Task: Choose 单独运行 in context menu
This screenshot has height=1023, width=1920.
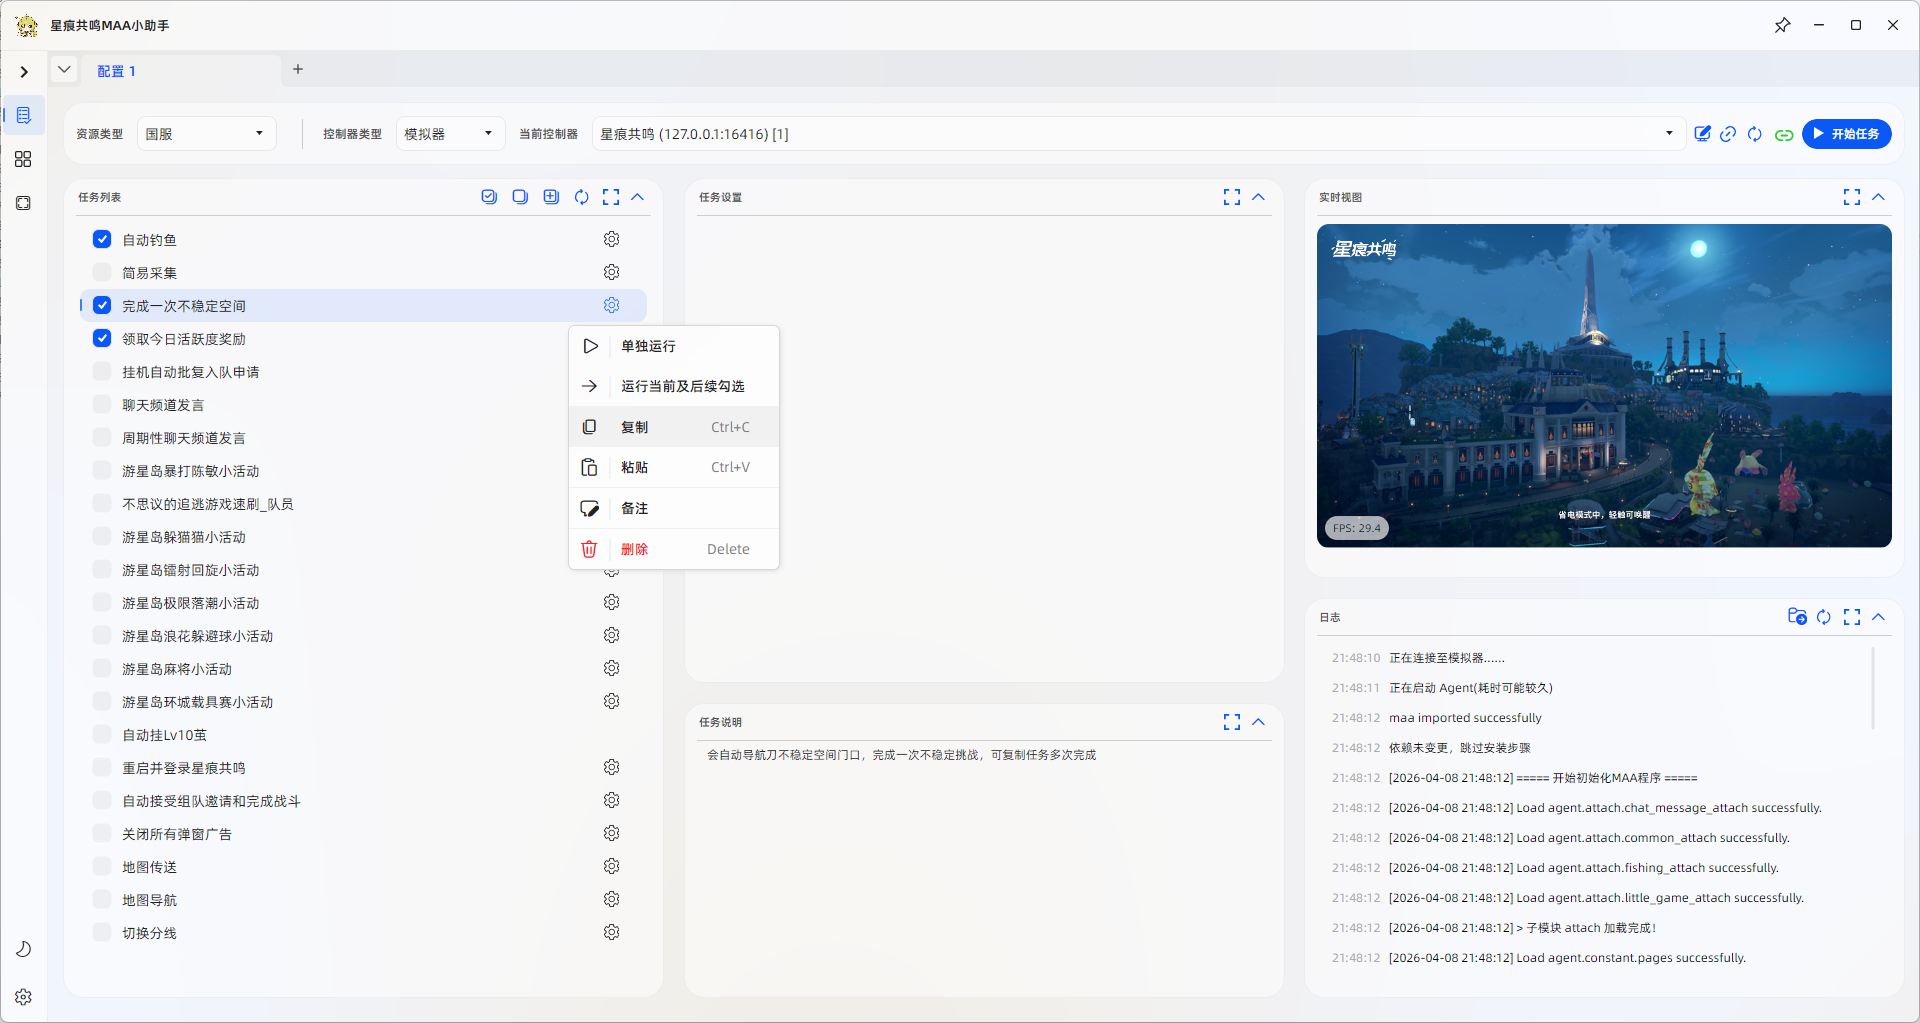Action: click(674, 346)
